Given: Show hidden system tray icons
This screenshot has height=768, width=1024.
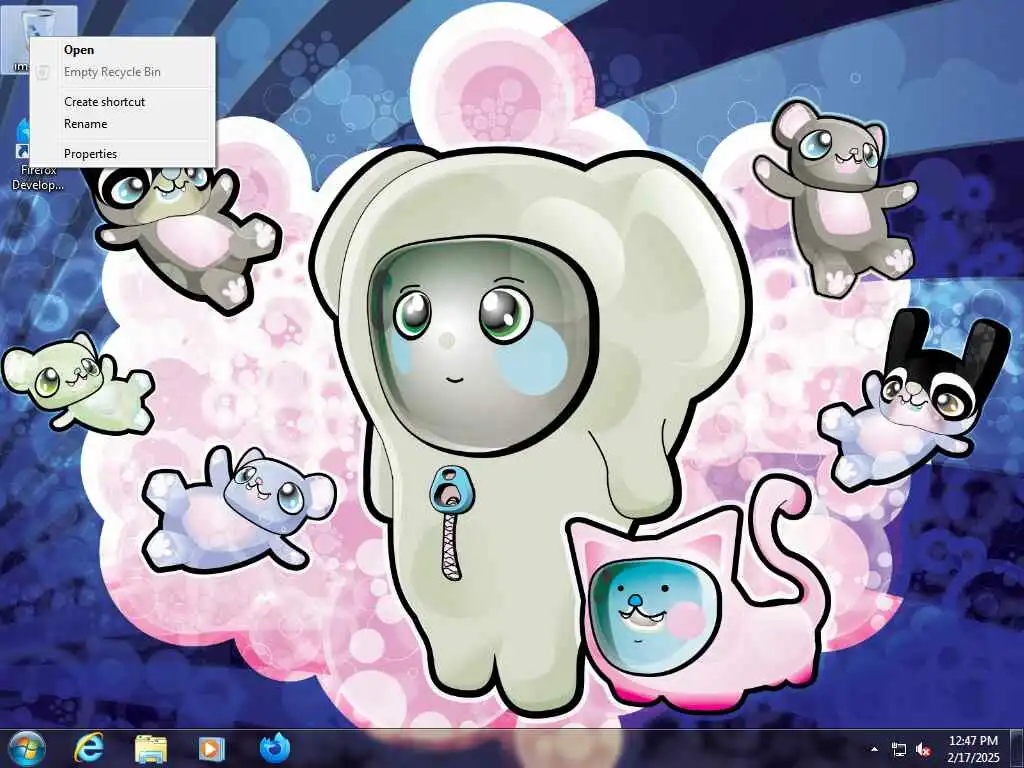Looking at the screenshot, I should pyautogui.click(x=874, y=749).
